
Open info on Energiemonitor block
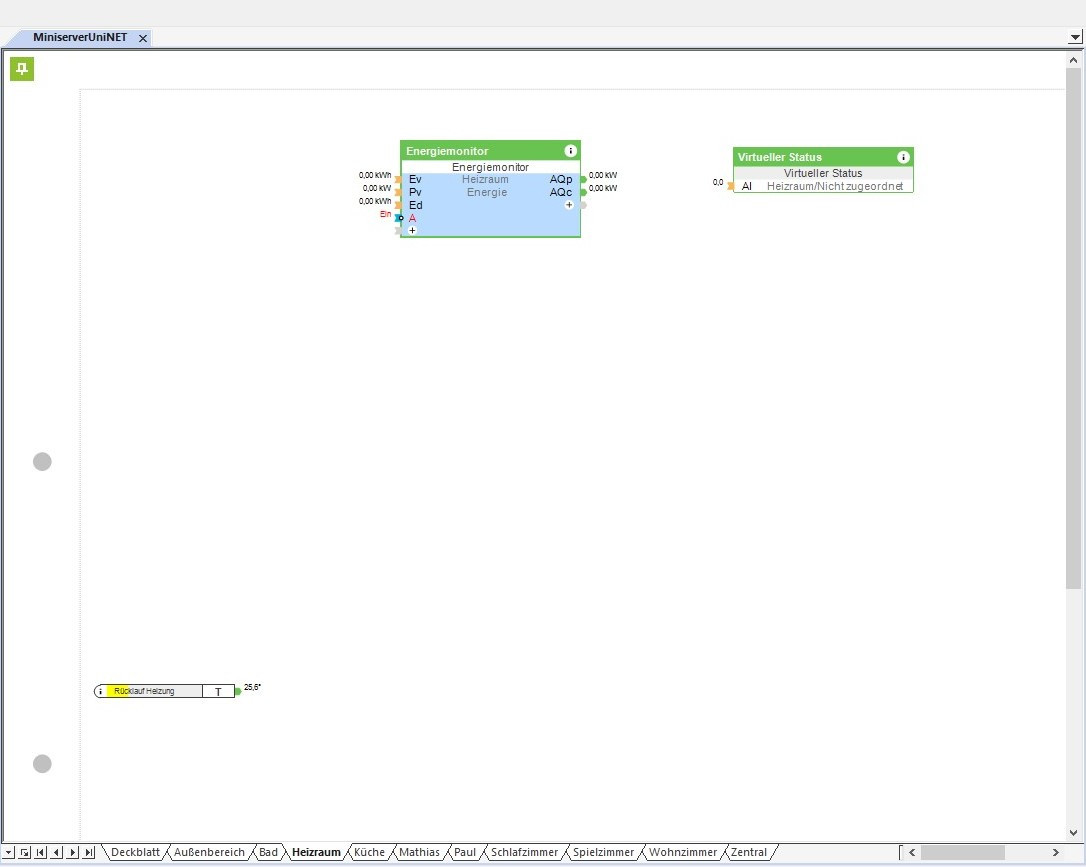point(570,151)
